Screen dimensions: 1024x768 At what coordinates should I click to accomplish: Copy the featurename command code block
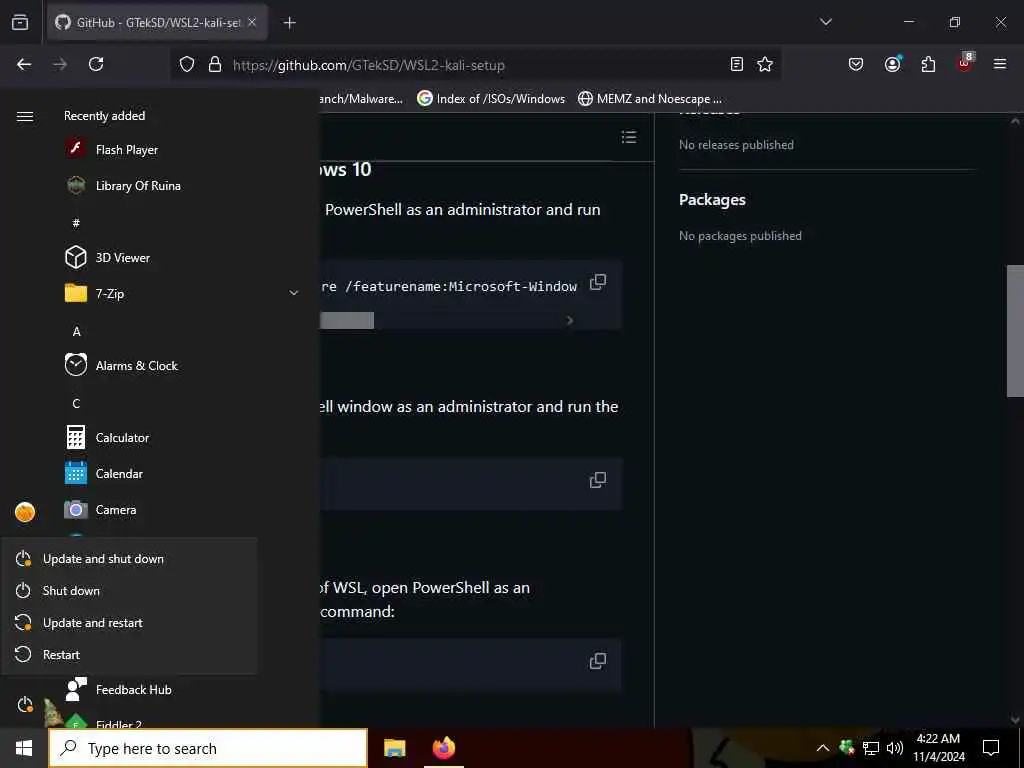tap(598, 282)
